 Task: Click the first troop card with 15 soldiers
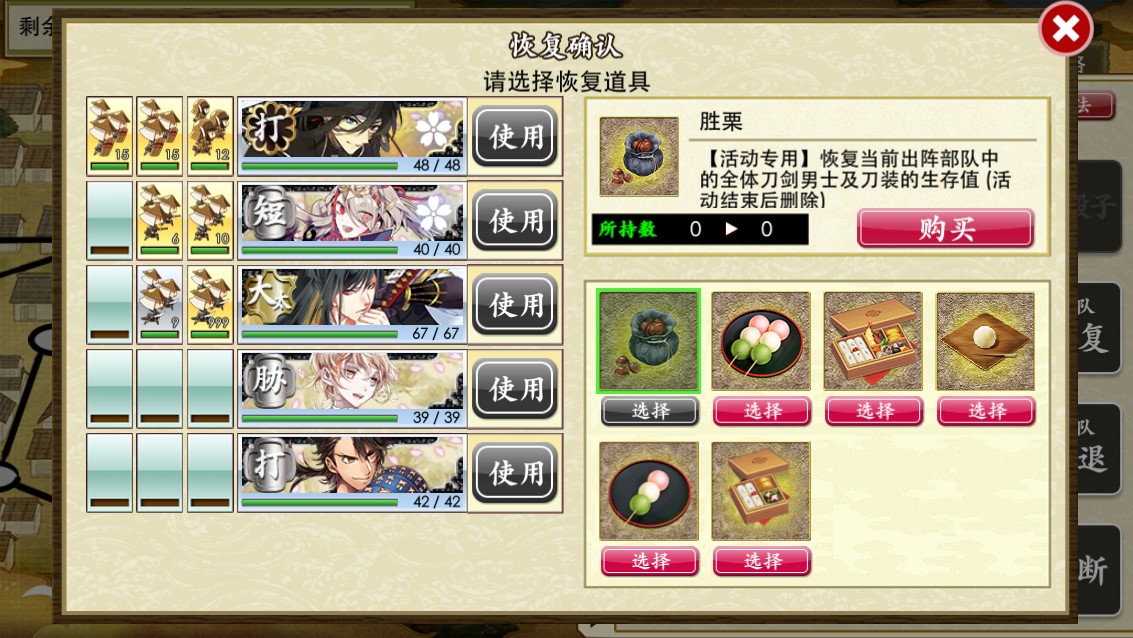pos(110,136)
